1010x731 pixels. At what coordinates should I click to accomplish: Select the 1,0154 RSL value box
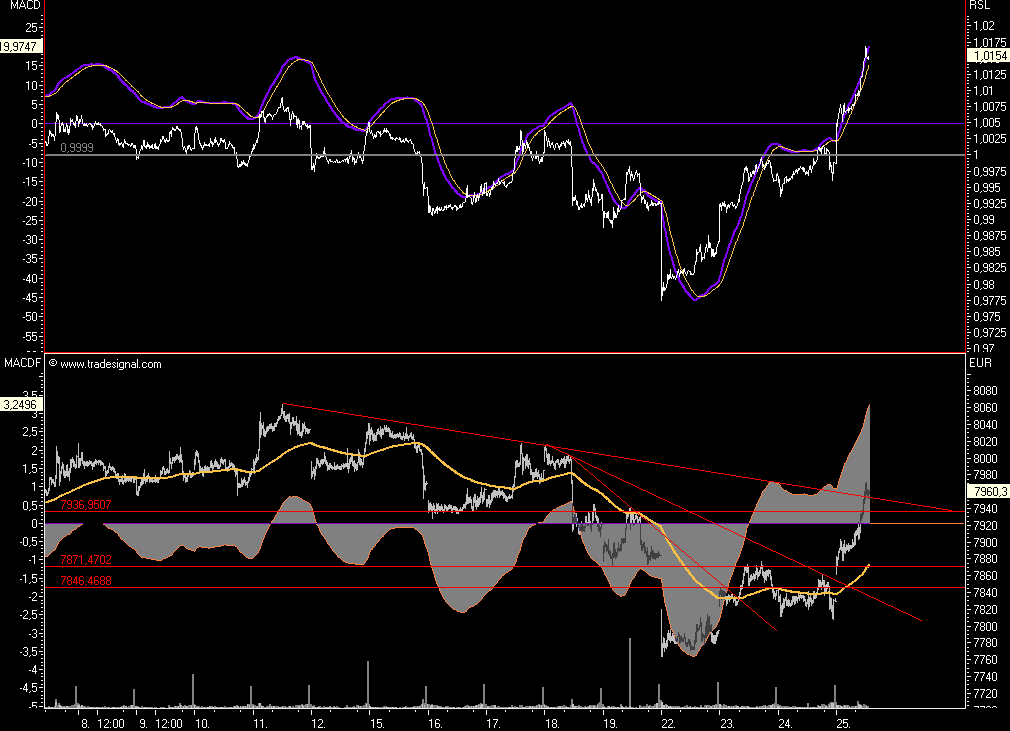986,58
